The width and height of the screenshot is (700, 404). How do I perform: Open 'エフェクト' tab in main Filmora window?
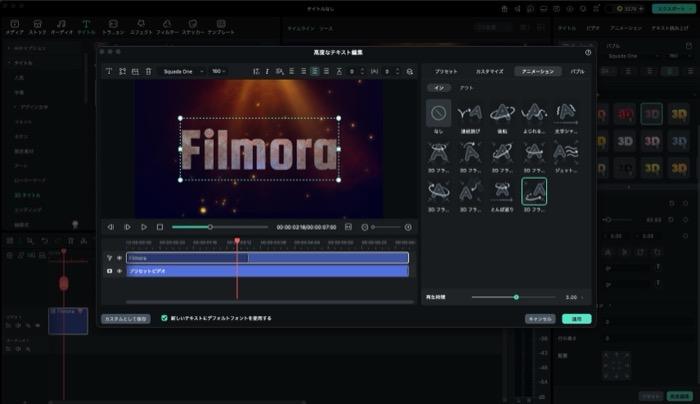click(141, 27)
